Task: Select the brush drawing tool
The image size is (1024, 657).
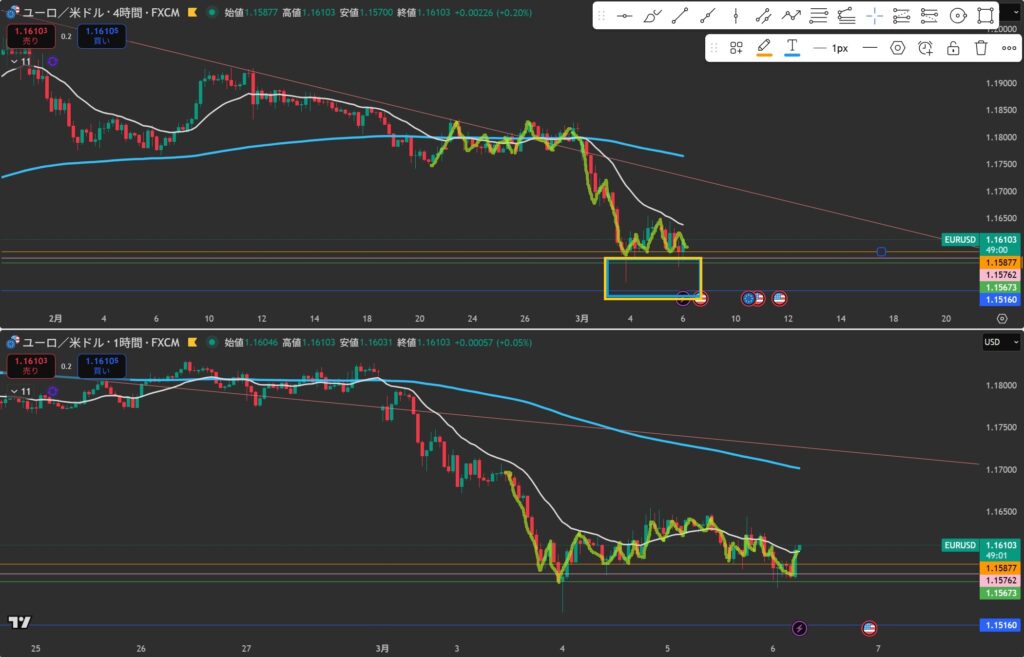Action: coord(652,16)
